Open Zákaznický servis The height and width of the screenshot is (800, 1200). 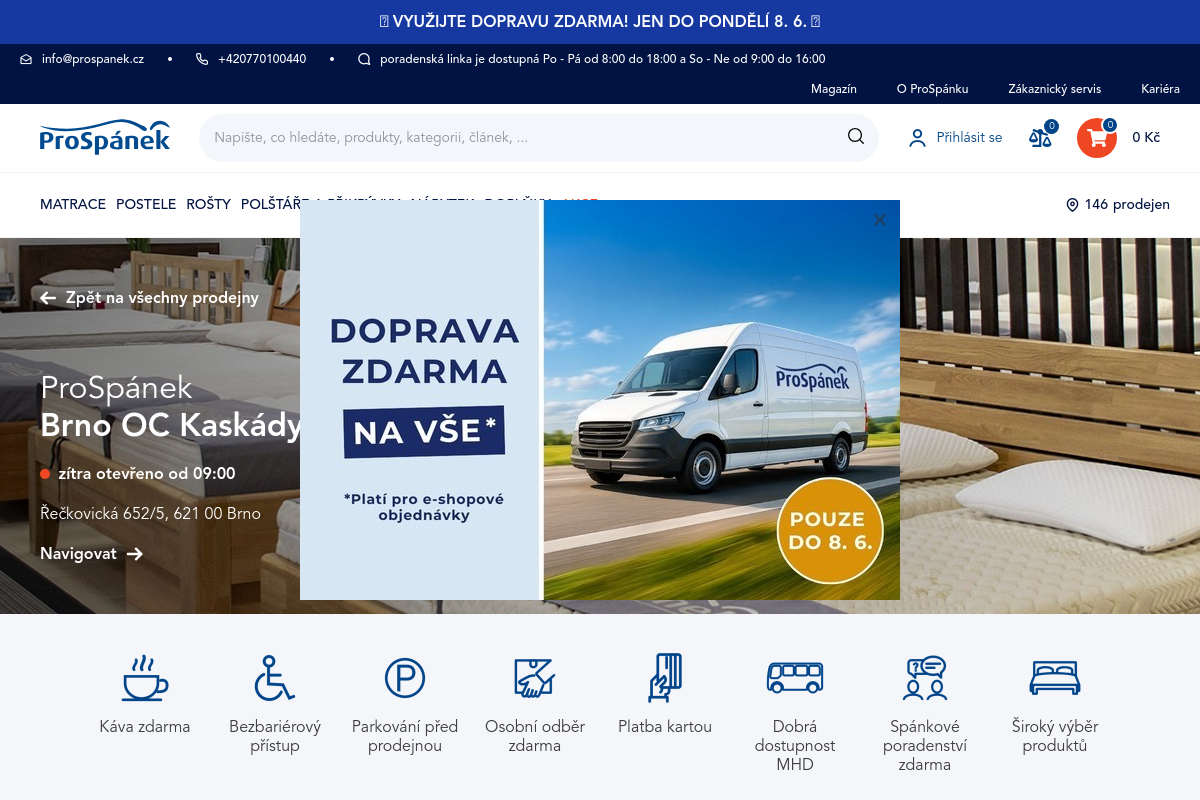tap(1055, 89)
